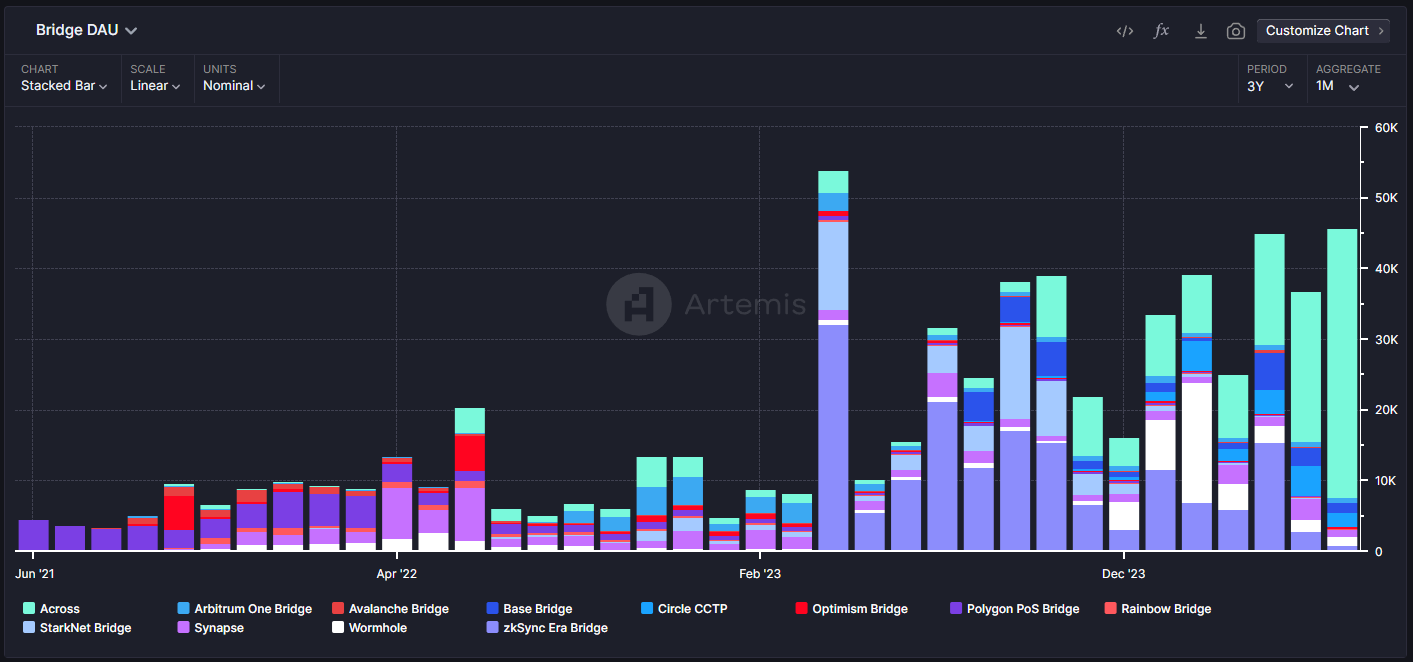Screen dimensions: 1413x662
Task: Click the Artemis watermark logo
Action: coord(637,304)
